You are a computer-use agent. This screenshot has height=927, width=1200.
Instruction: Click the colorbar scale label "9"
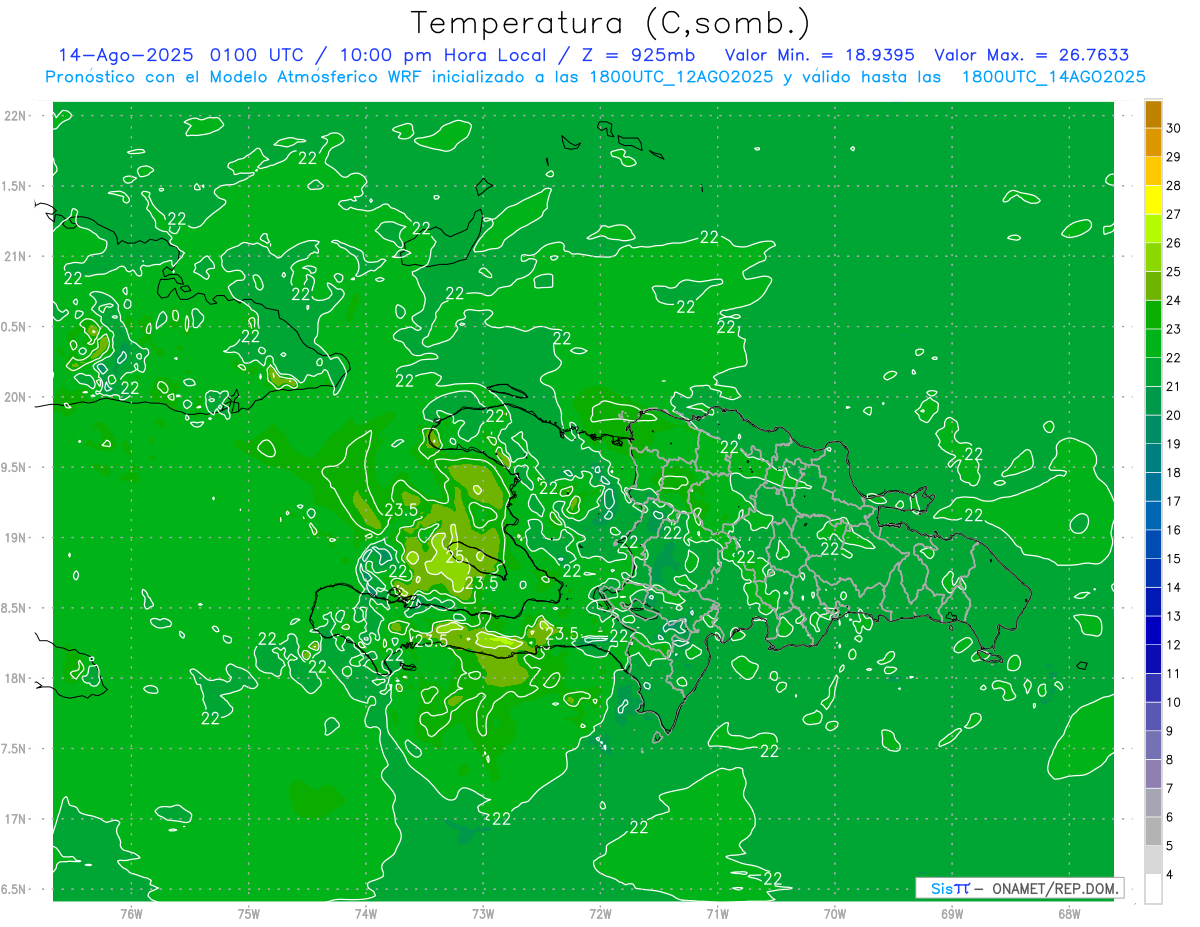tap(1170, 731)
